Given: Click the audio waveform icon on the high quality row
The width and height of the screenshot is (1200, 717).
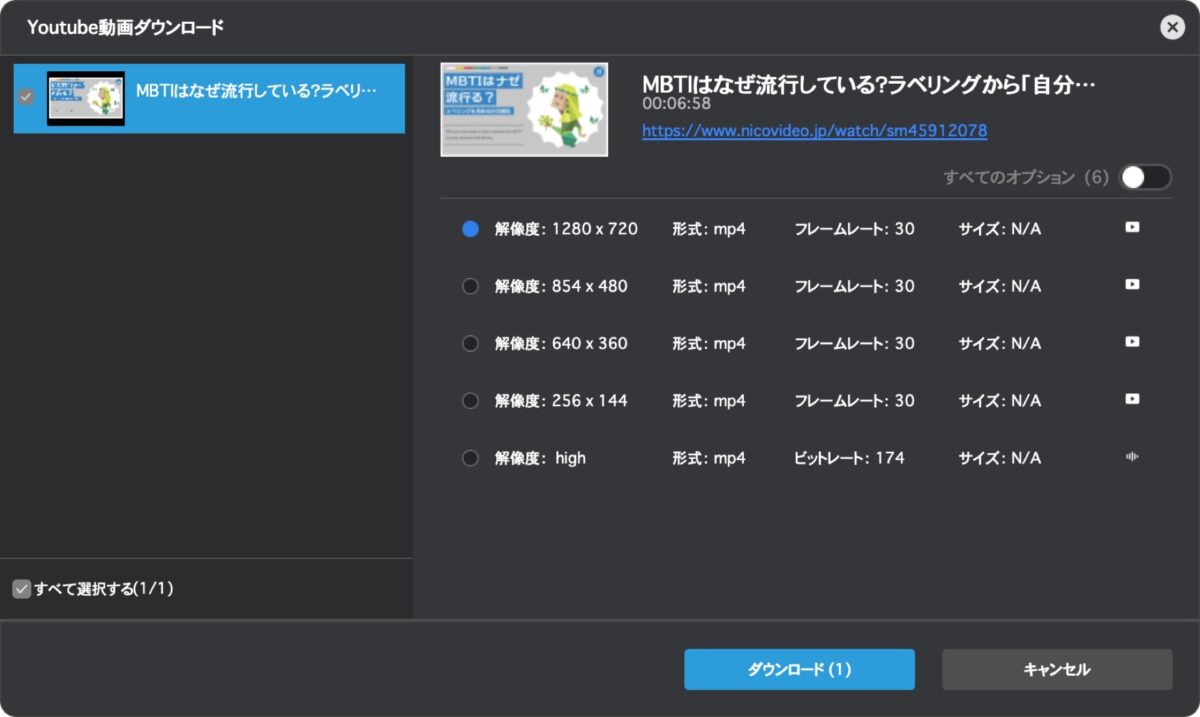Looking at the screenshot, I should pos(1131,456).
